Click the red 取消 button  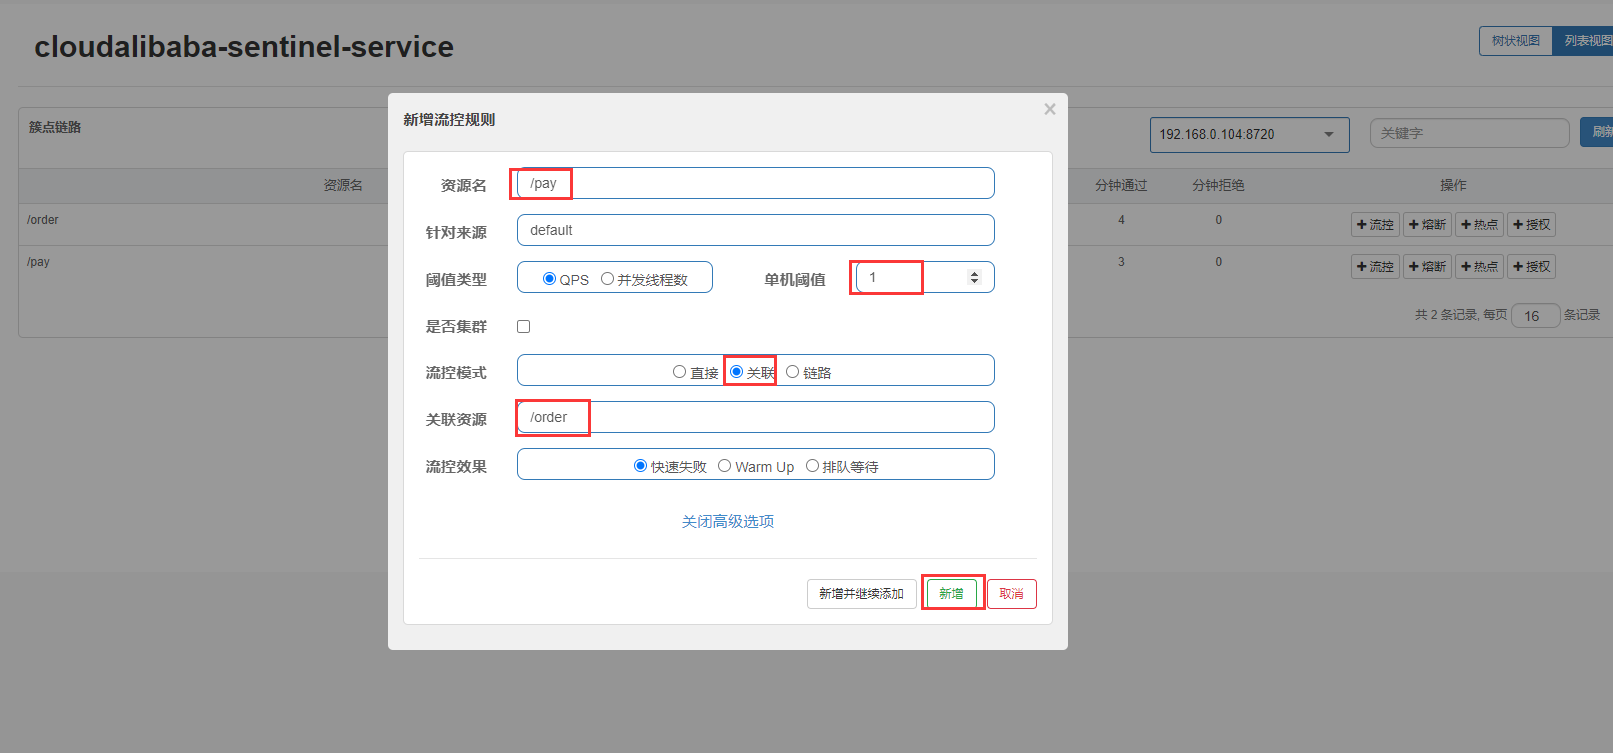point(1011,594)
